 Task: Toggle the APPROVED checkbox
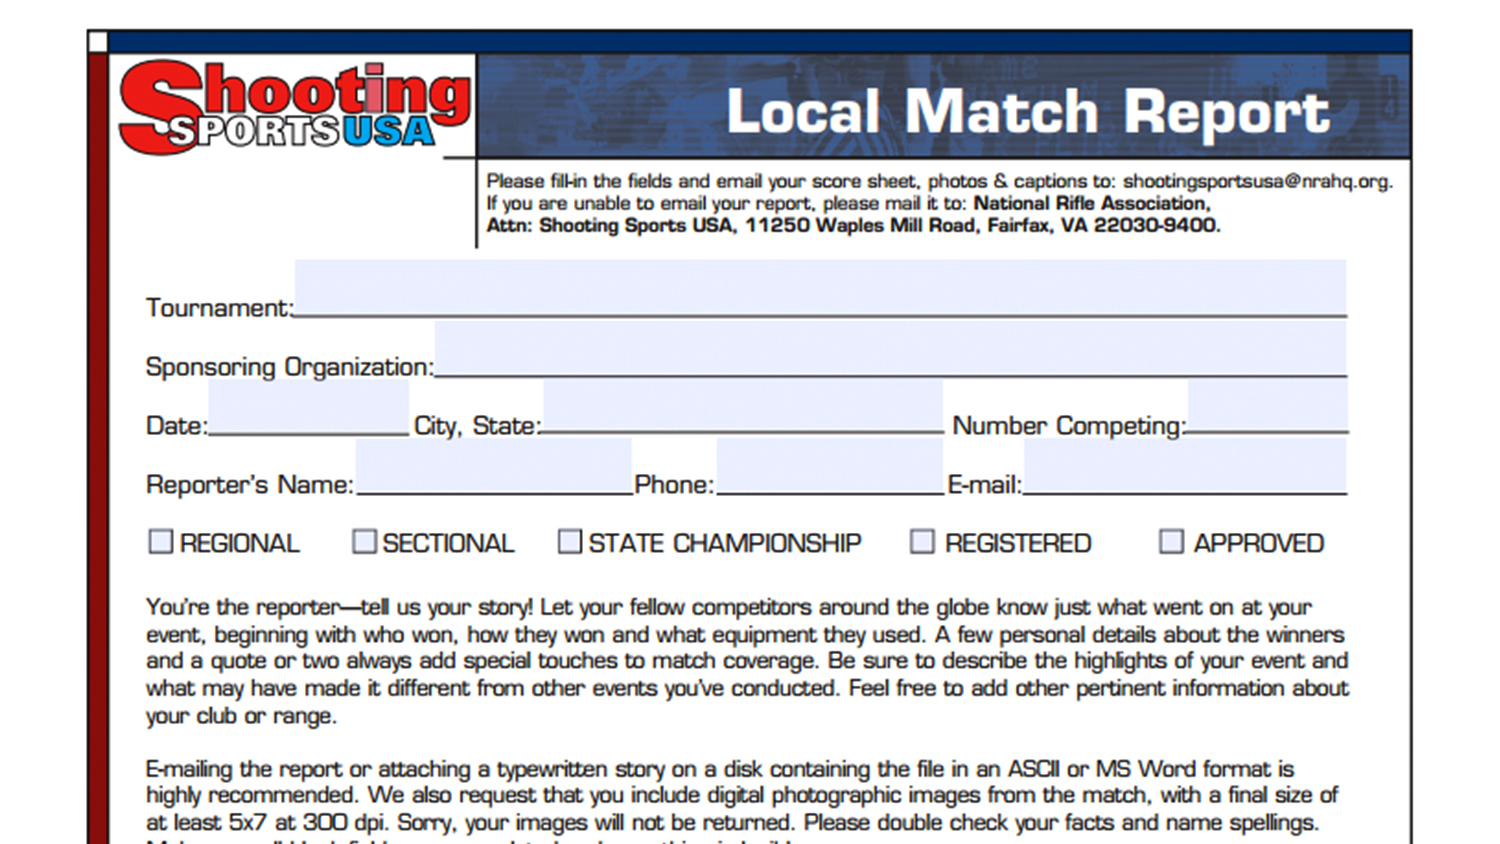click(1171, 542)
